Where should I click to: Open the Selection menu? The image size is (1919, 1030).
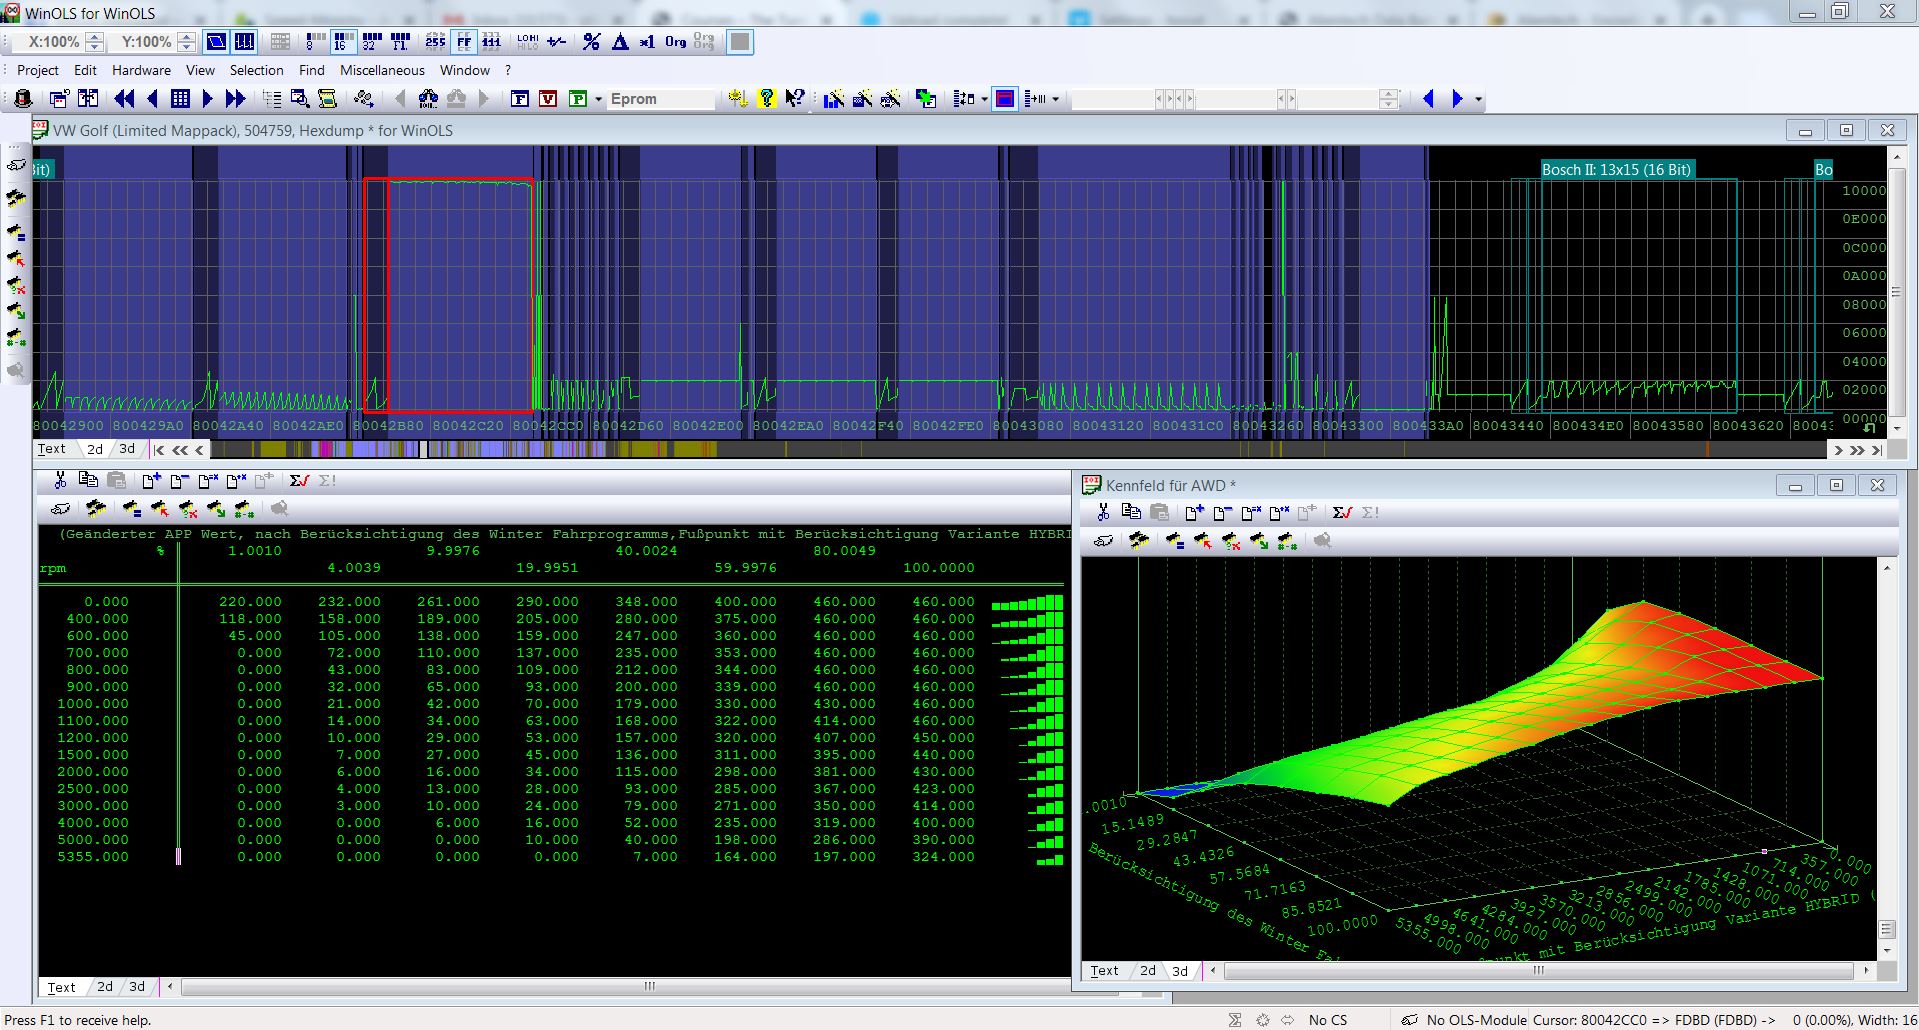coord(256,70)
